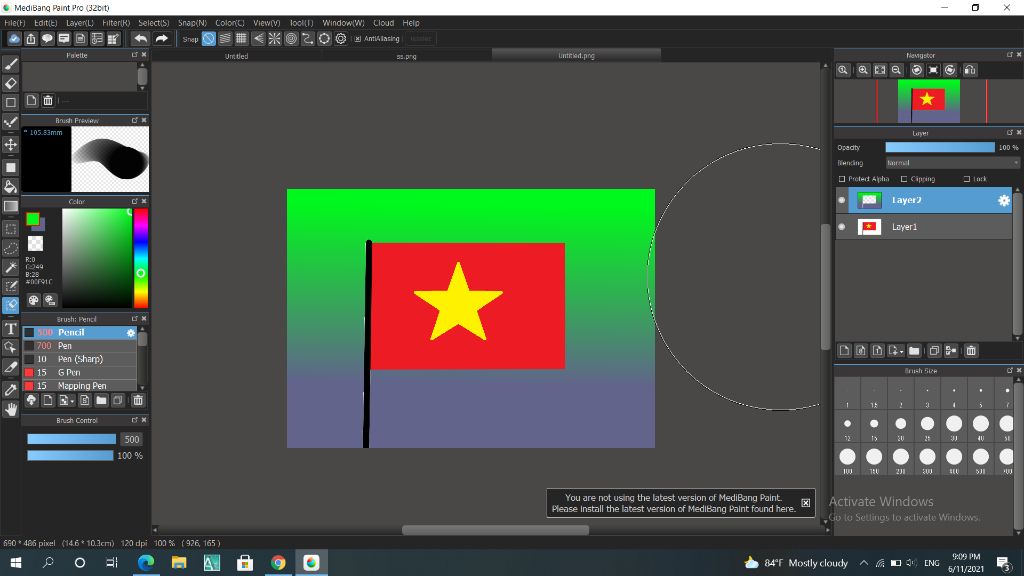Select Layer1 in the layer list

coord(923,227)
